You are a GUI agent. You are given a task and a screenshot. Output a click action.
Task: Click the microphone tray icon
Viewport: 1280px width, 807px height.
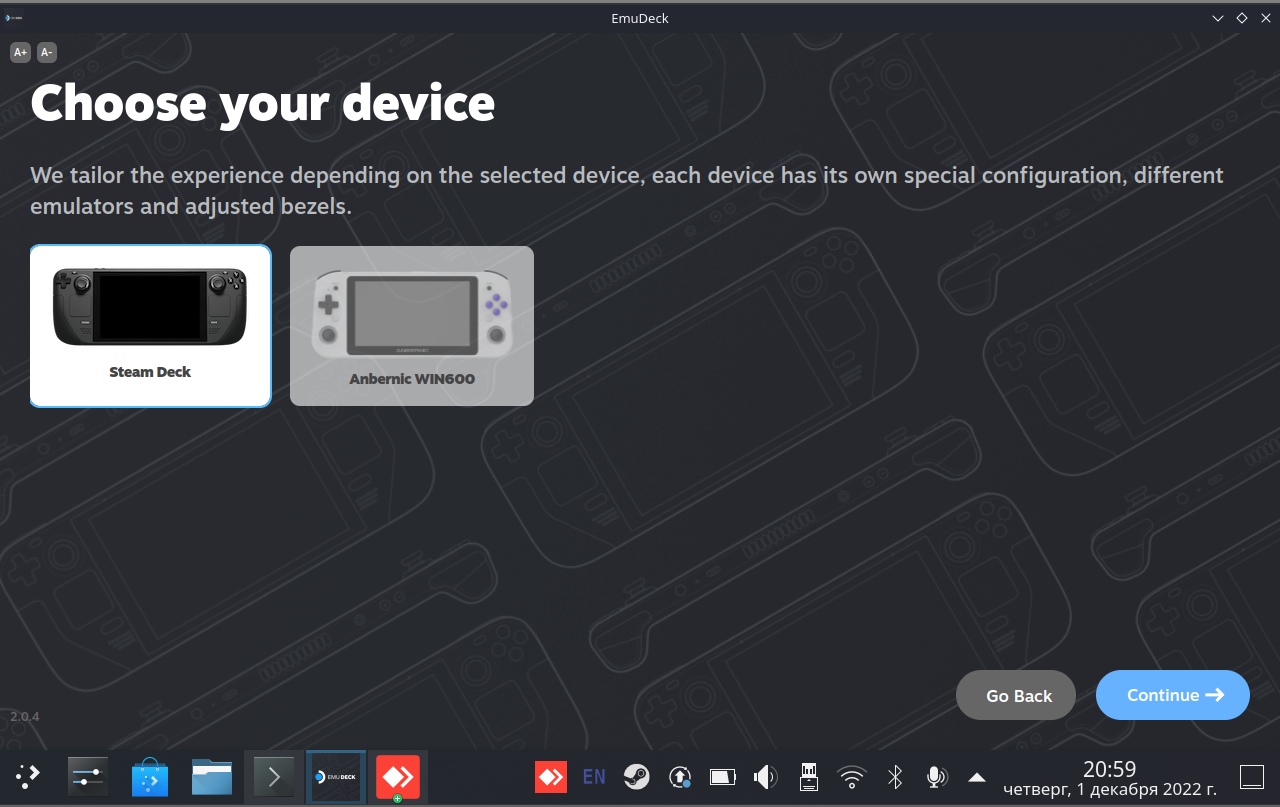click(936, 777)
